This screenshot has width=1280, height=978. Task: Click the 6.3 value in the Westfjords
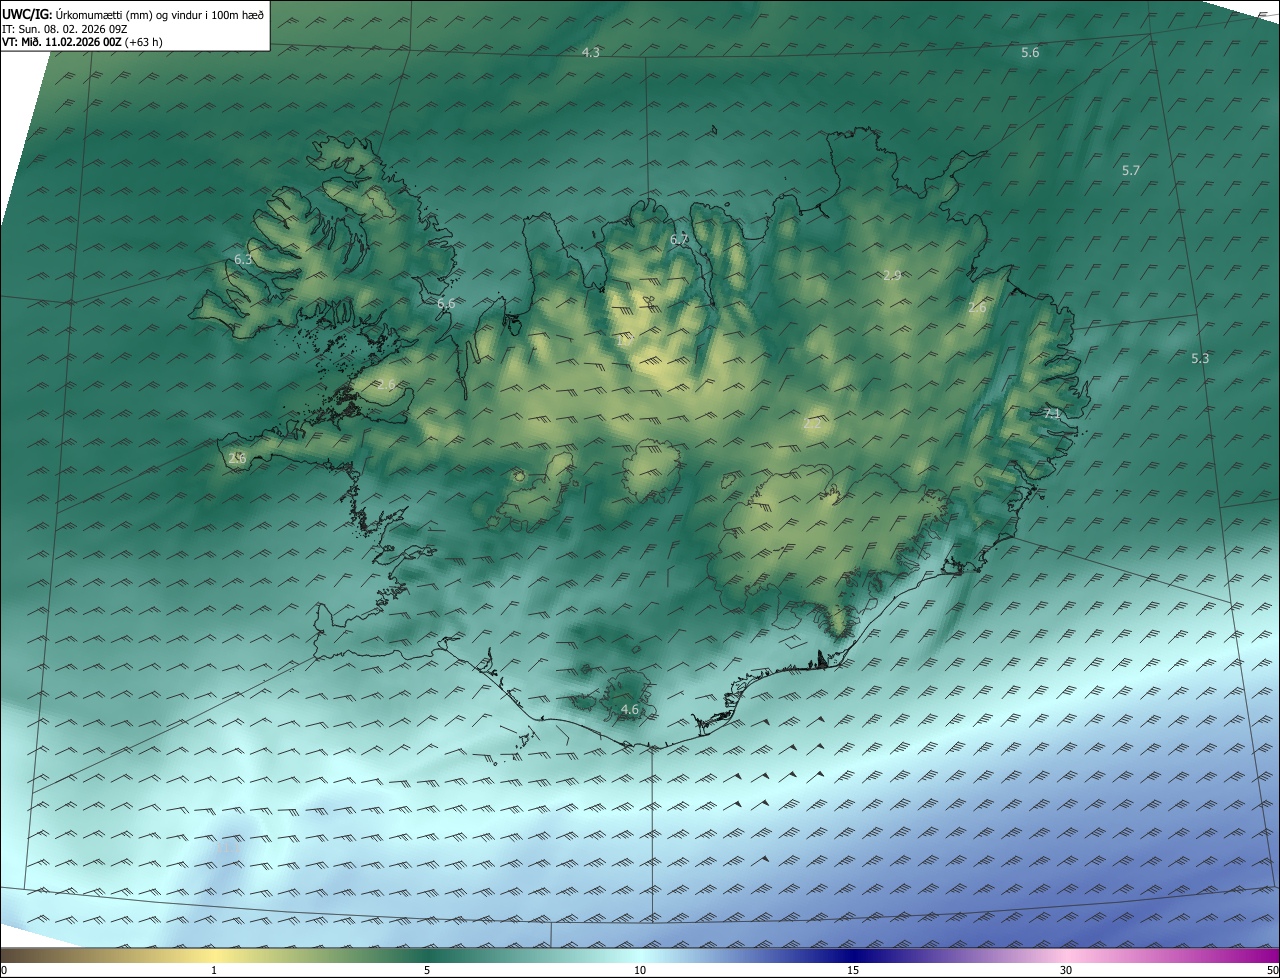[x=243, y=259]
